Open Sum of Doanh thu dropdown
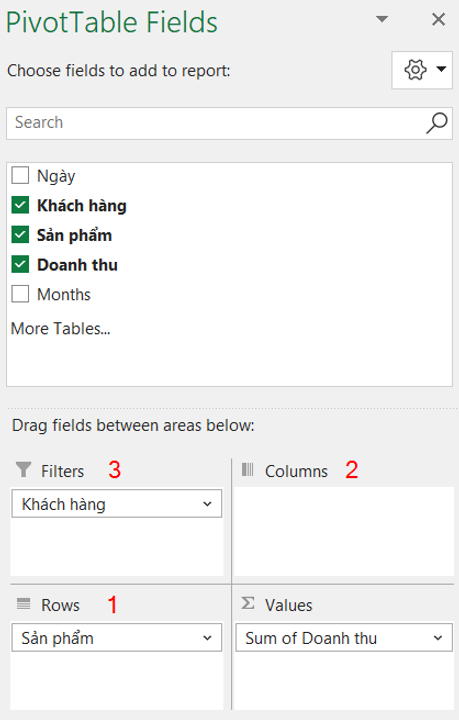 pos(438,638)
